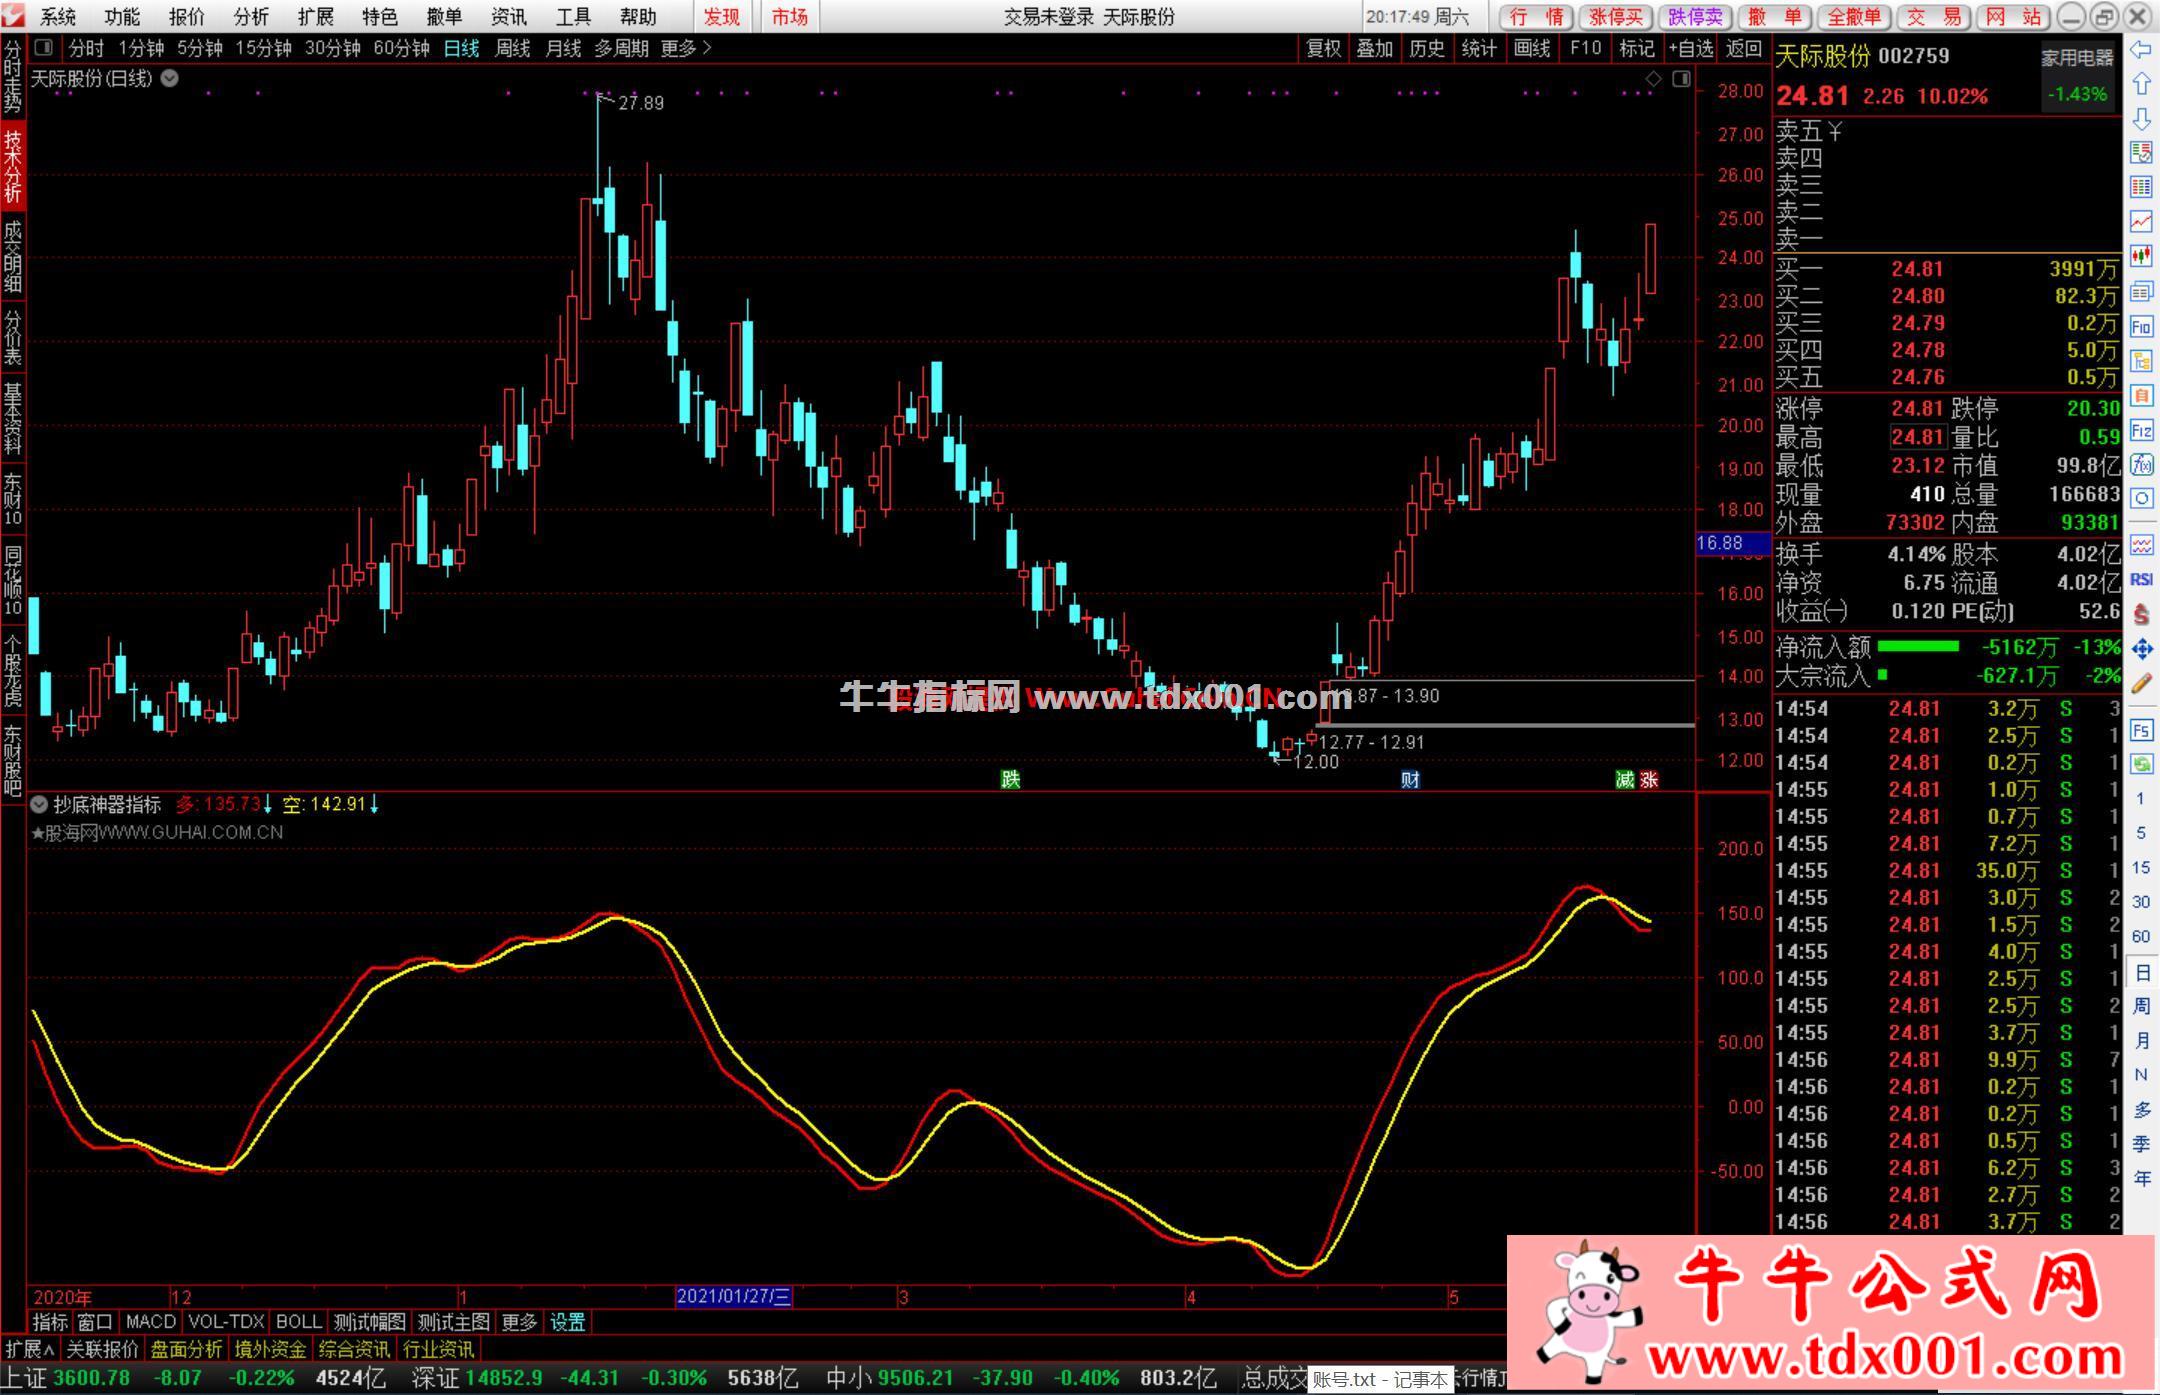Click the app logo icon at top-left

click(x=13, y=16)
